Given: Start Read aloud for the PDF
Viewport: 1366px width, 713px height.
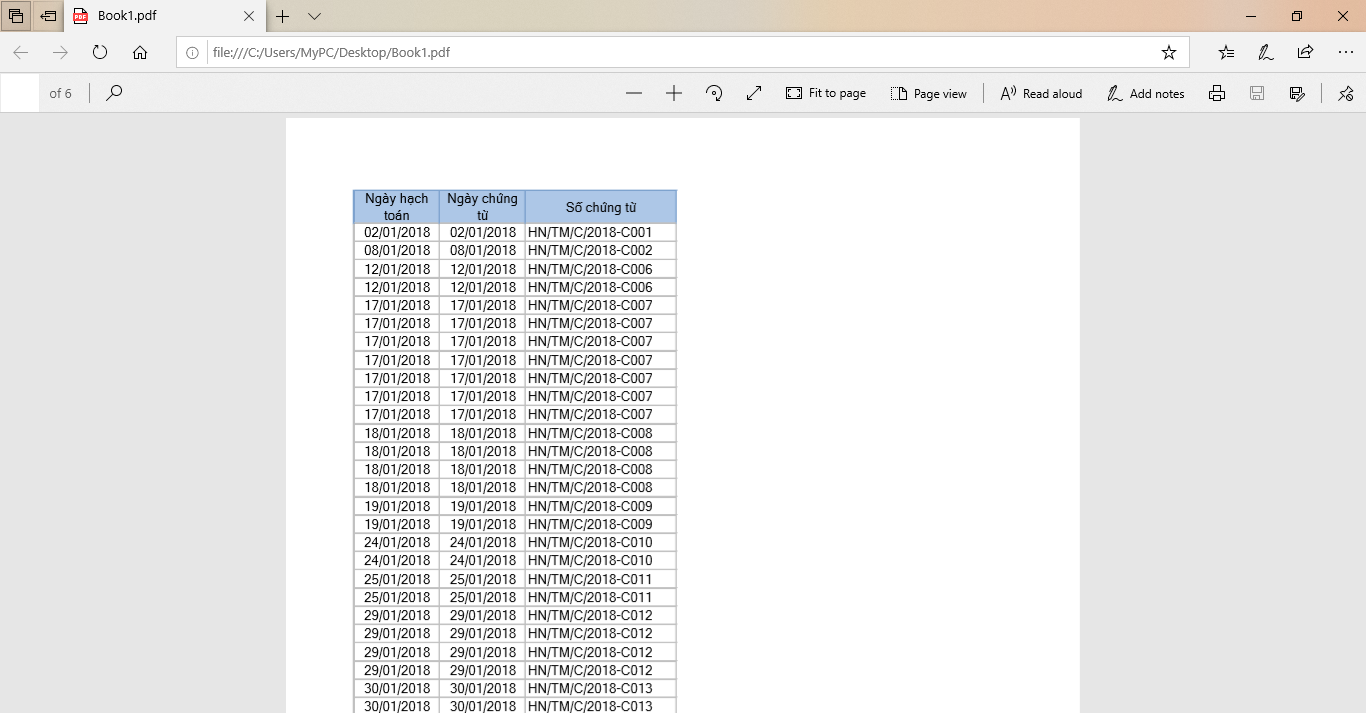Looking at the screenshot, I should pyautogui.click(x=1040, y=93).
